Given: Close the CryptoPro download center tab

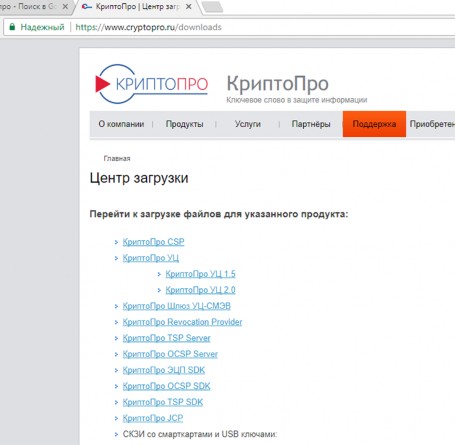Looking at the screenshot, I should coord(188,7).
